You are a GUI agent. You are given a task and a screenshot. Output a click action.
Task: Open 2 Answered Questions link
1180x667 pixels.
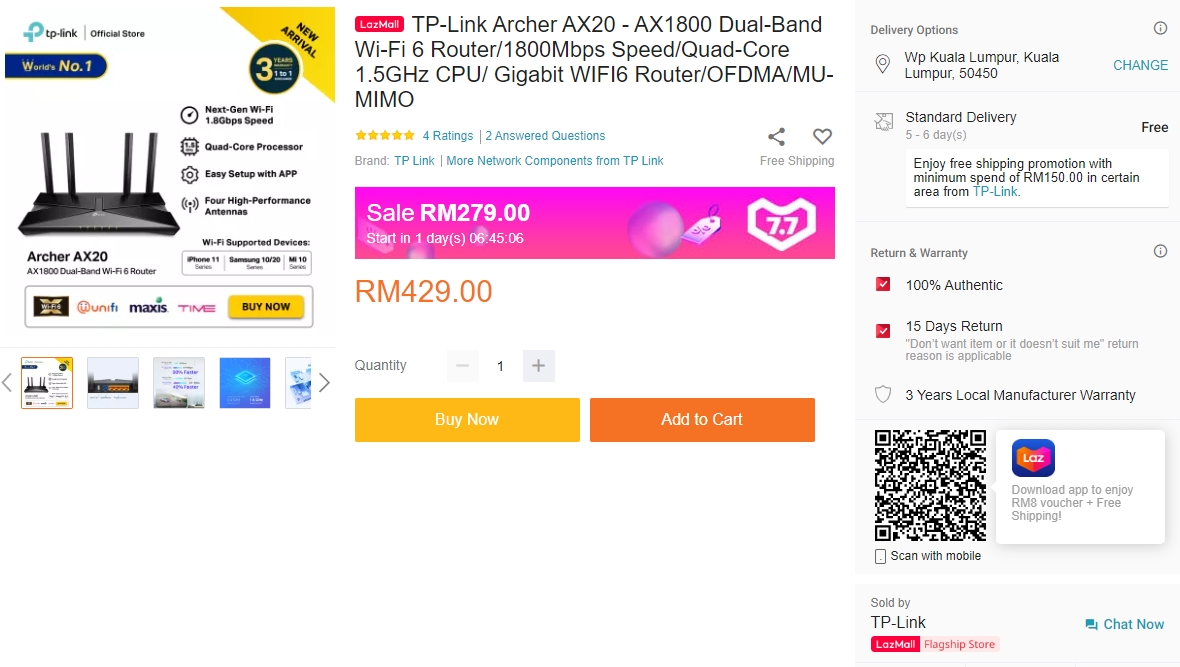[x=545, y=136]
